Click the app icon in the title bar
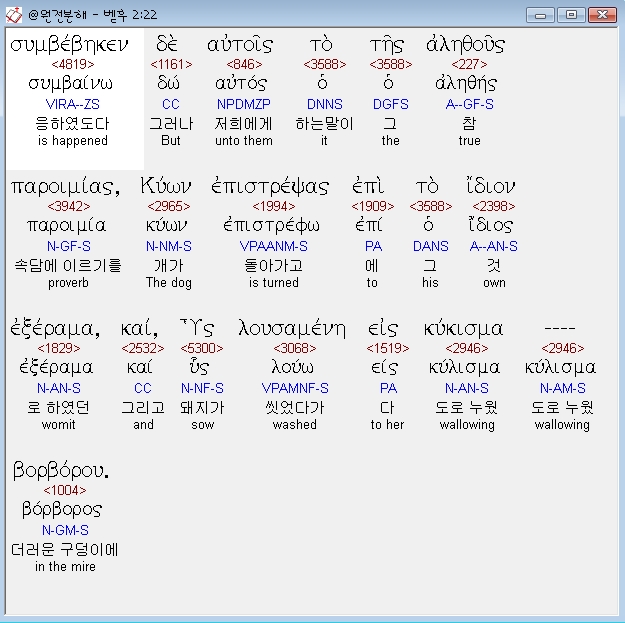Screen dimensions: 625x623 pyautogui.click(x=14, y=15)
